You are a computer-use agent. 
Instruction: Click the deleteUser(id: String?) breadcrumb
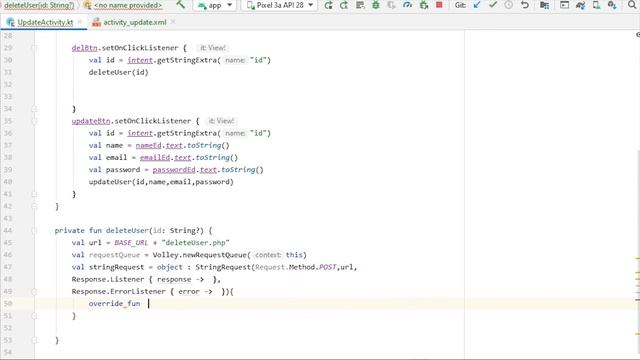39,5
